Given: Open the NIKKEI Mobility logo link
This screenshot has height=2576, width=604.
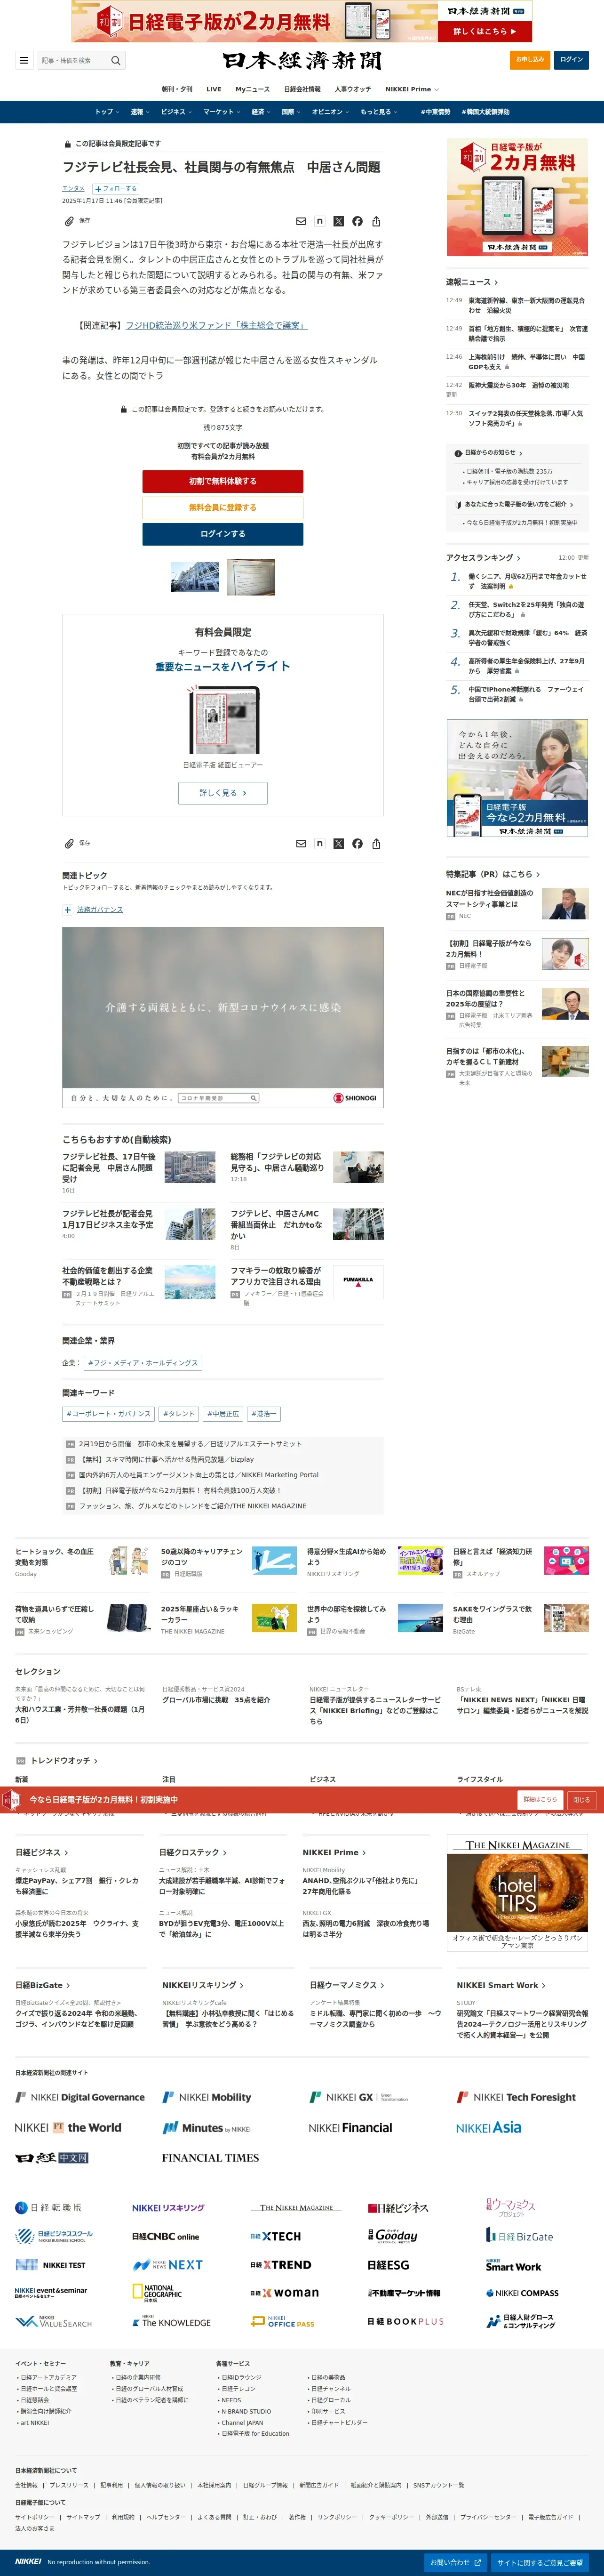Looking at the screenshot, I should point(207,2097).
